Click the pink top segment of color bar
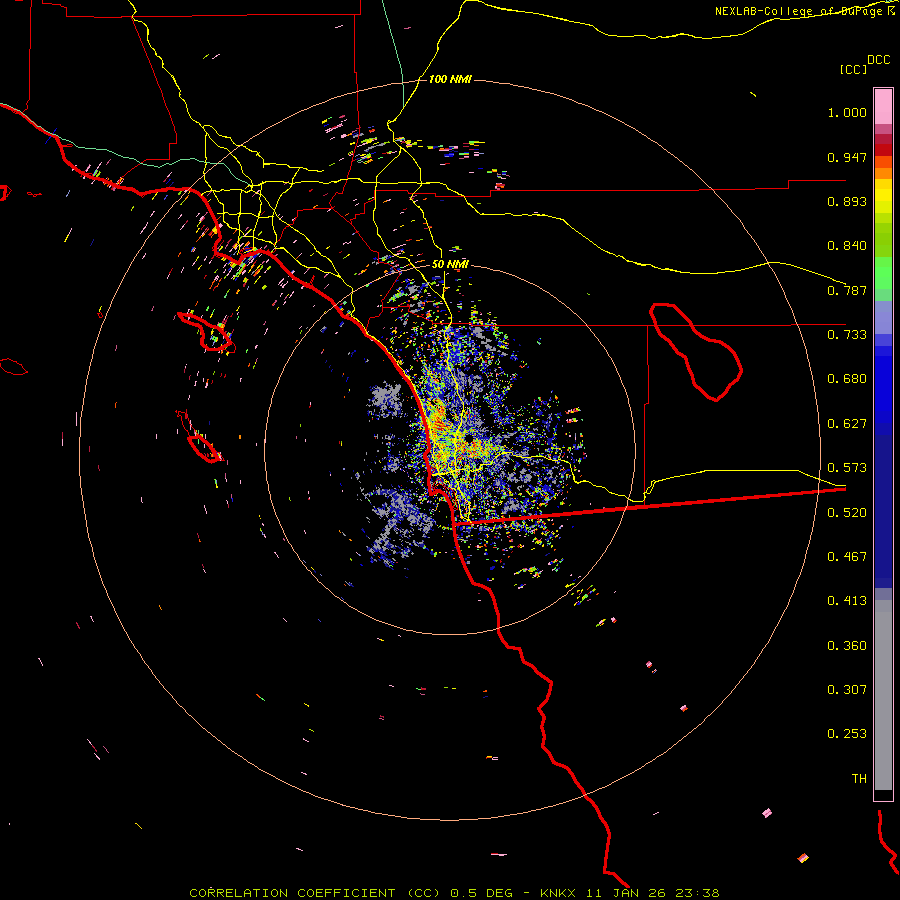The height and width of the screenshot is (900, 900). pyautogui.click(x=883, y=107)
